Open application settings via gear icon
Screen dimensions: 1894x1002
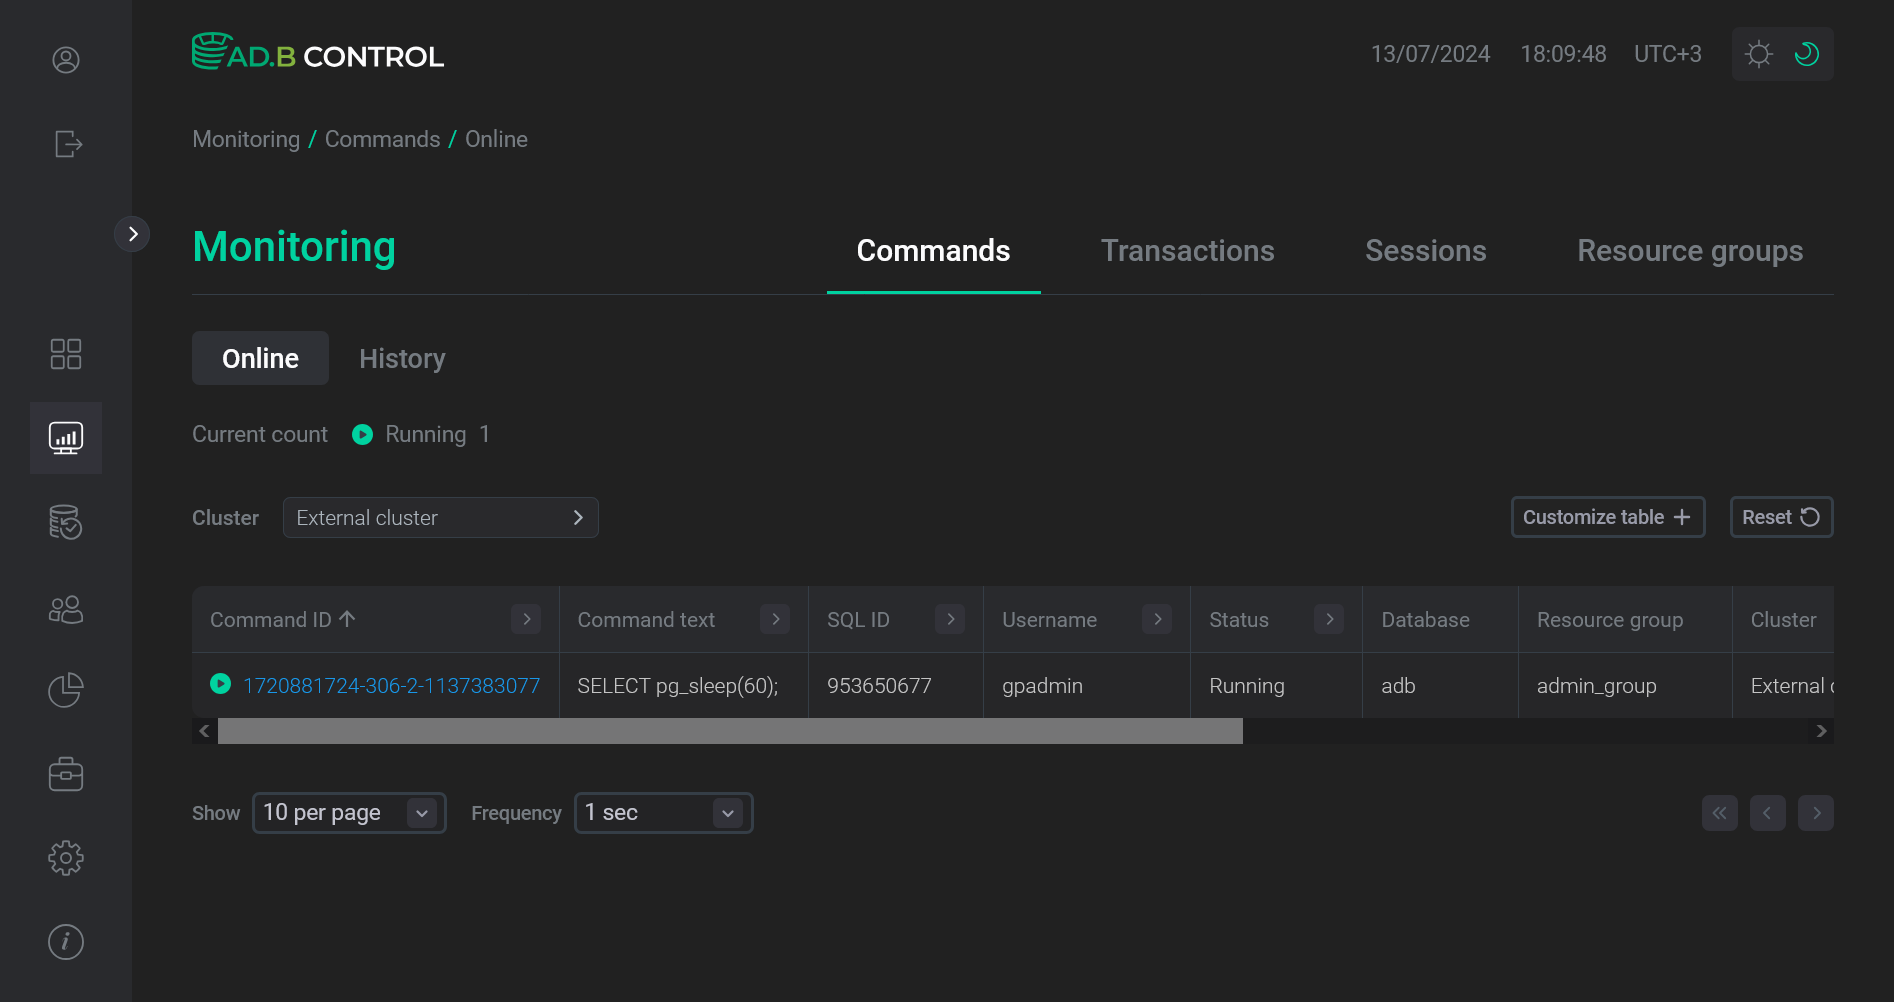pyautogui.click(x=66, y=857)
